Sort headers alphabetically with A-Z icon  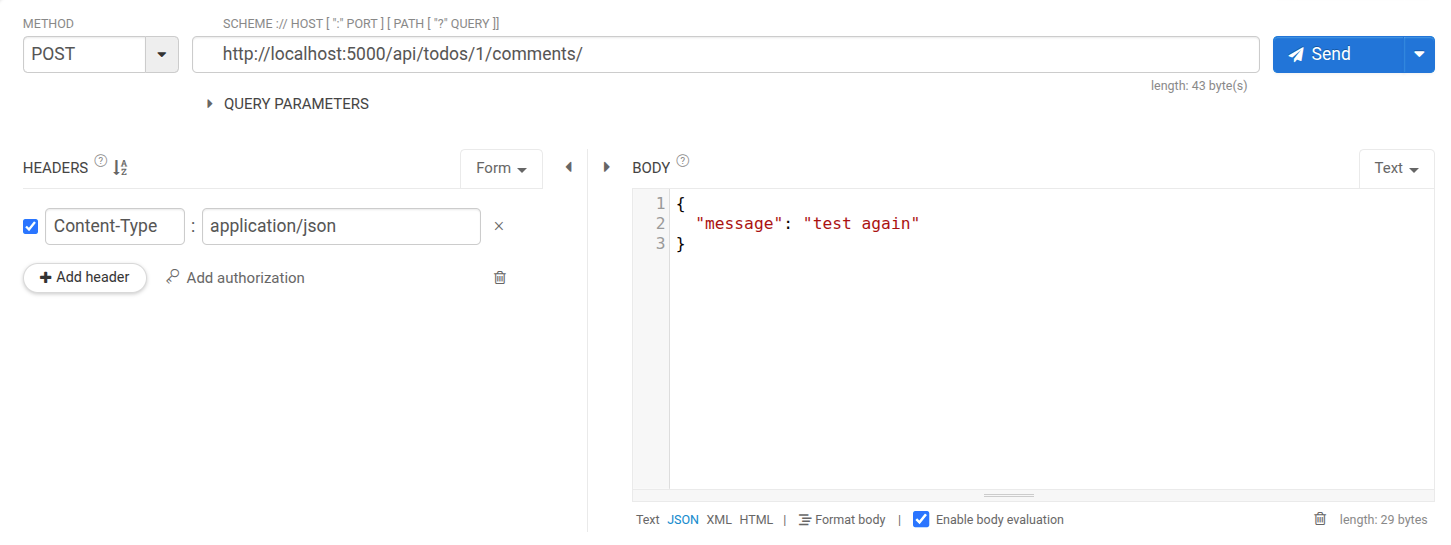pos(120,168)
